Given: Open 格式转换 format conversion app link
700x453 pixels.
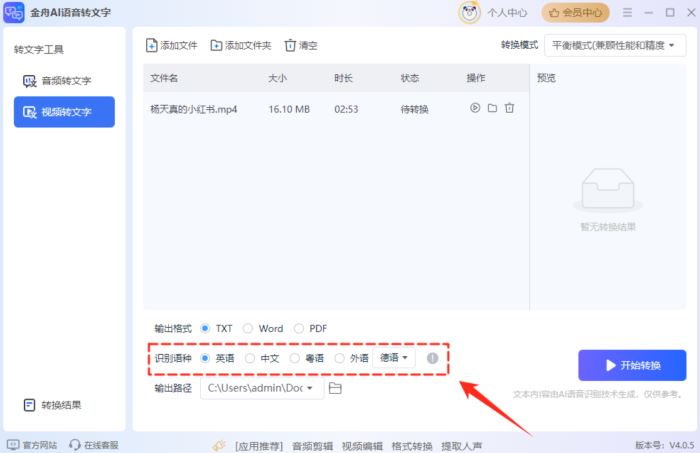Looking at the screenshot, I should (x=412, y=446).
